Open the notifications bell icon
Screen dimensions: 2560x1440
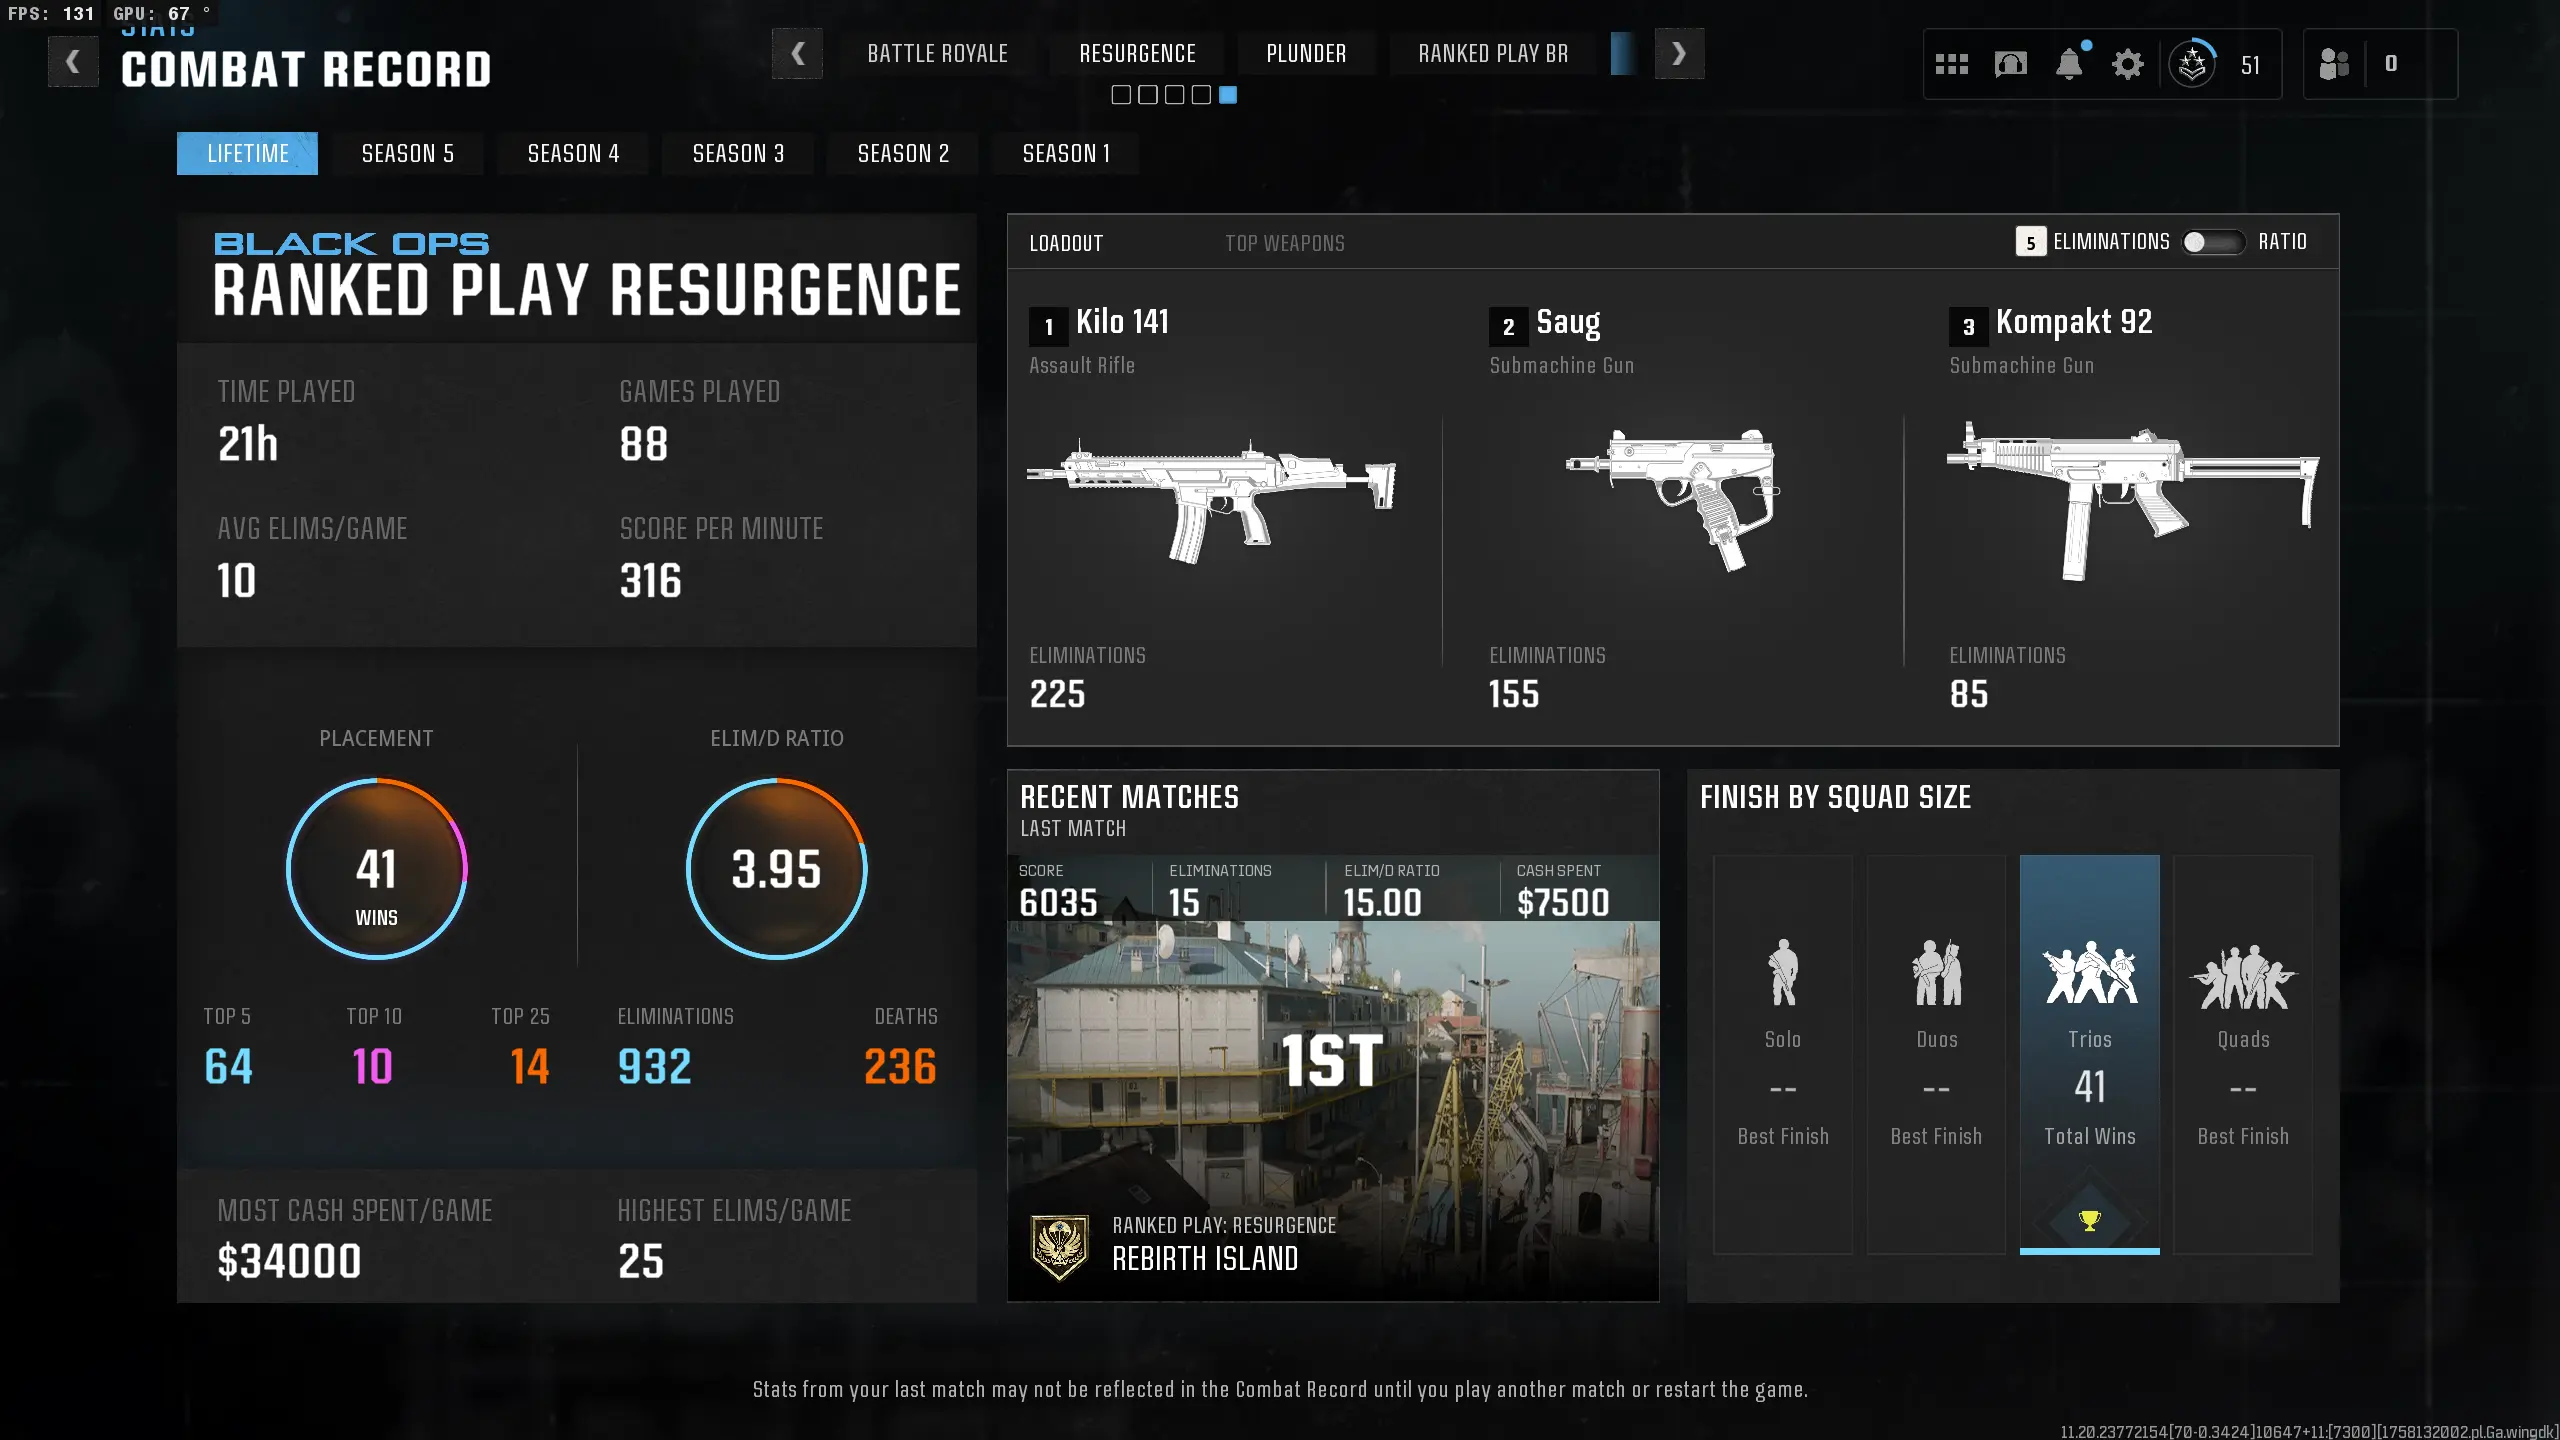(2069, 65)
